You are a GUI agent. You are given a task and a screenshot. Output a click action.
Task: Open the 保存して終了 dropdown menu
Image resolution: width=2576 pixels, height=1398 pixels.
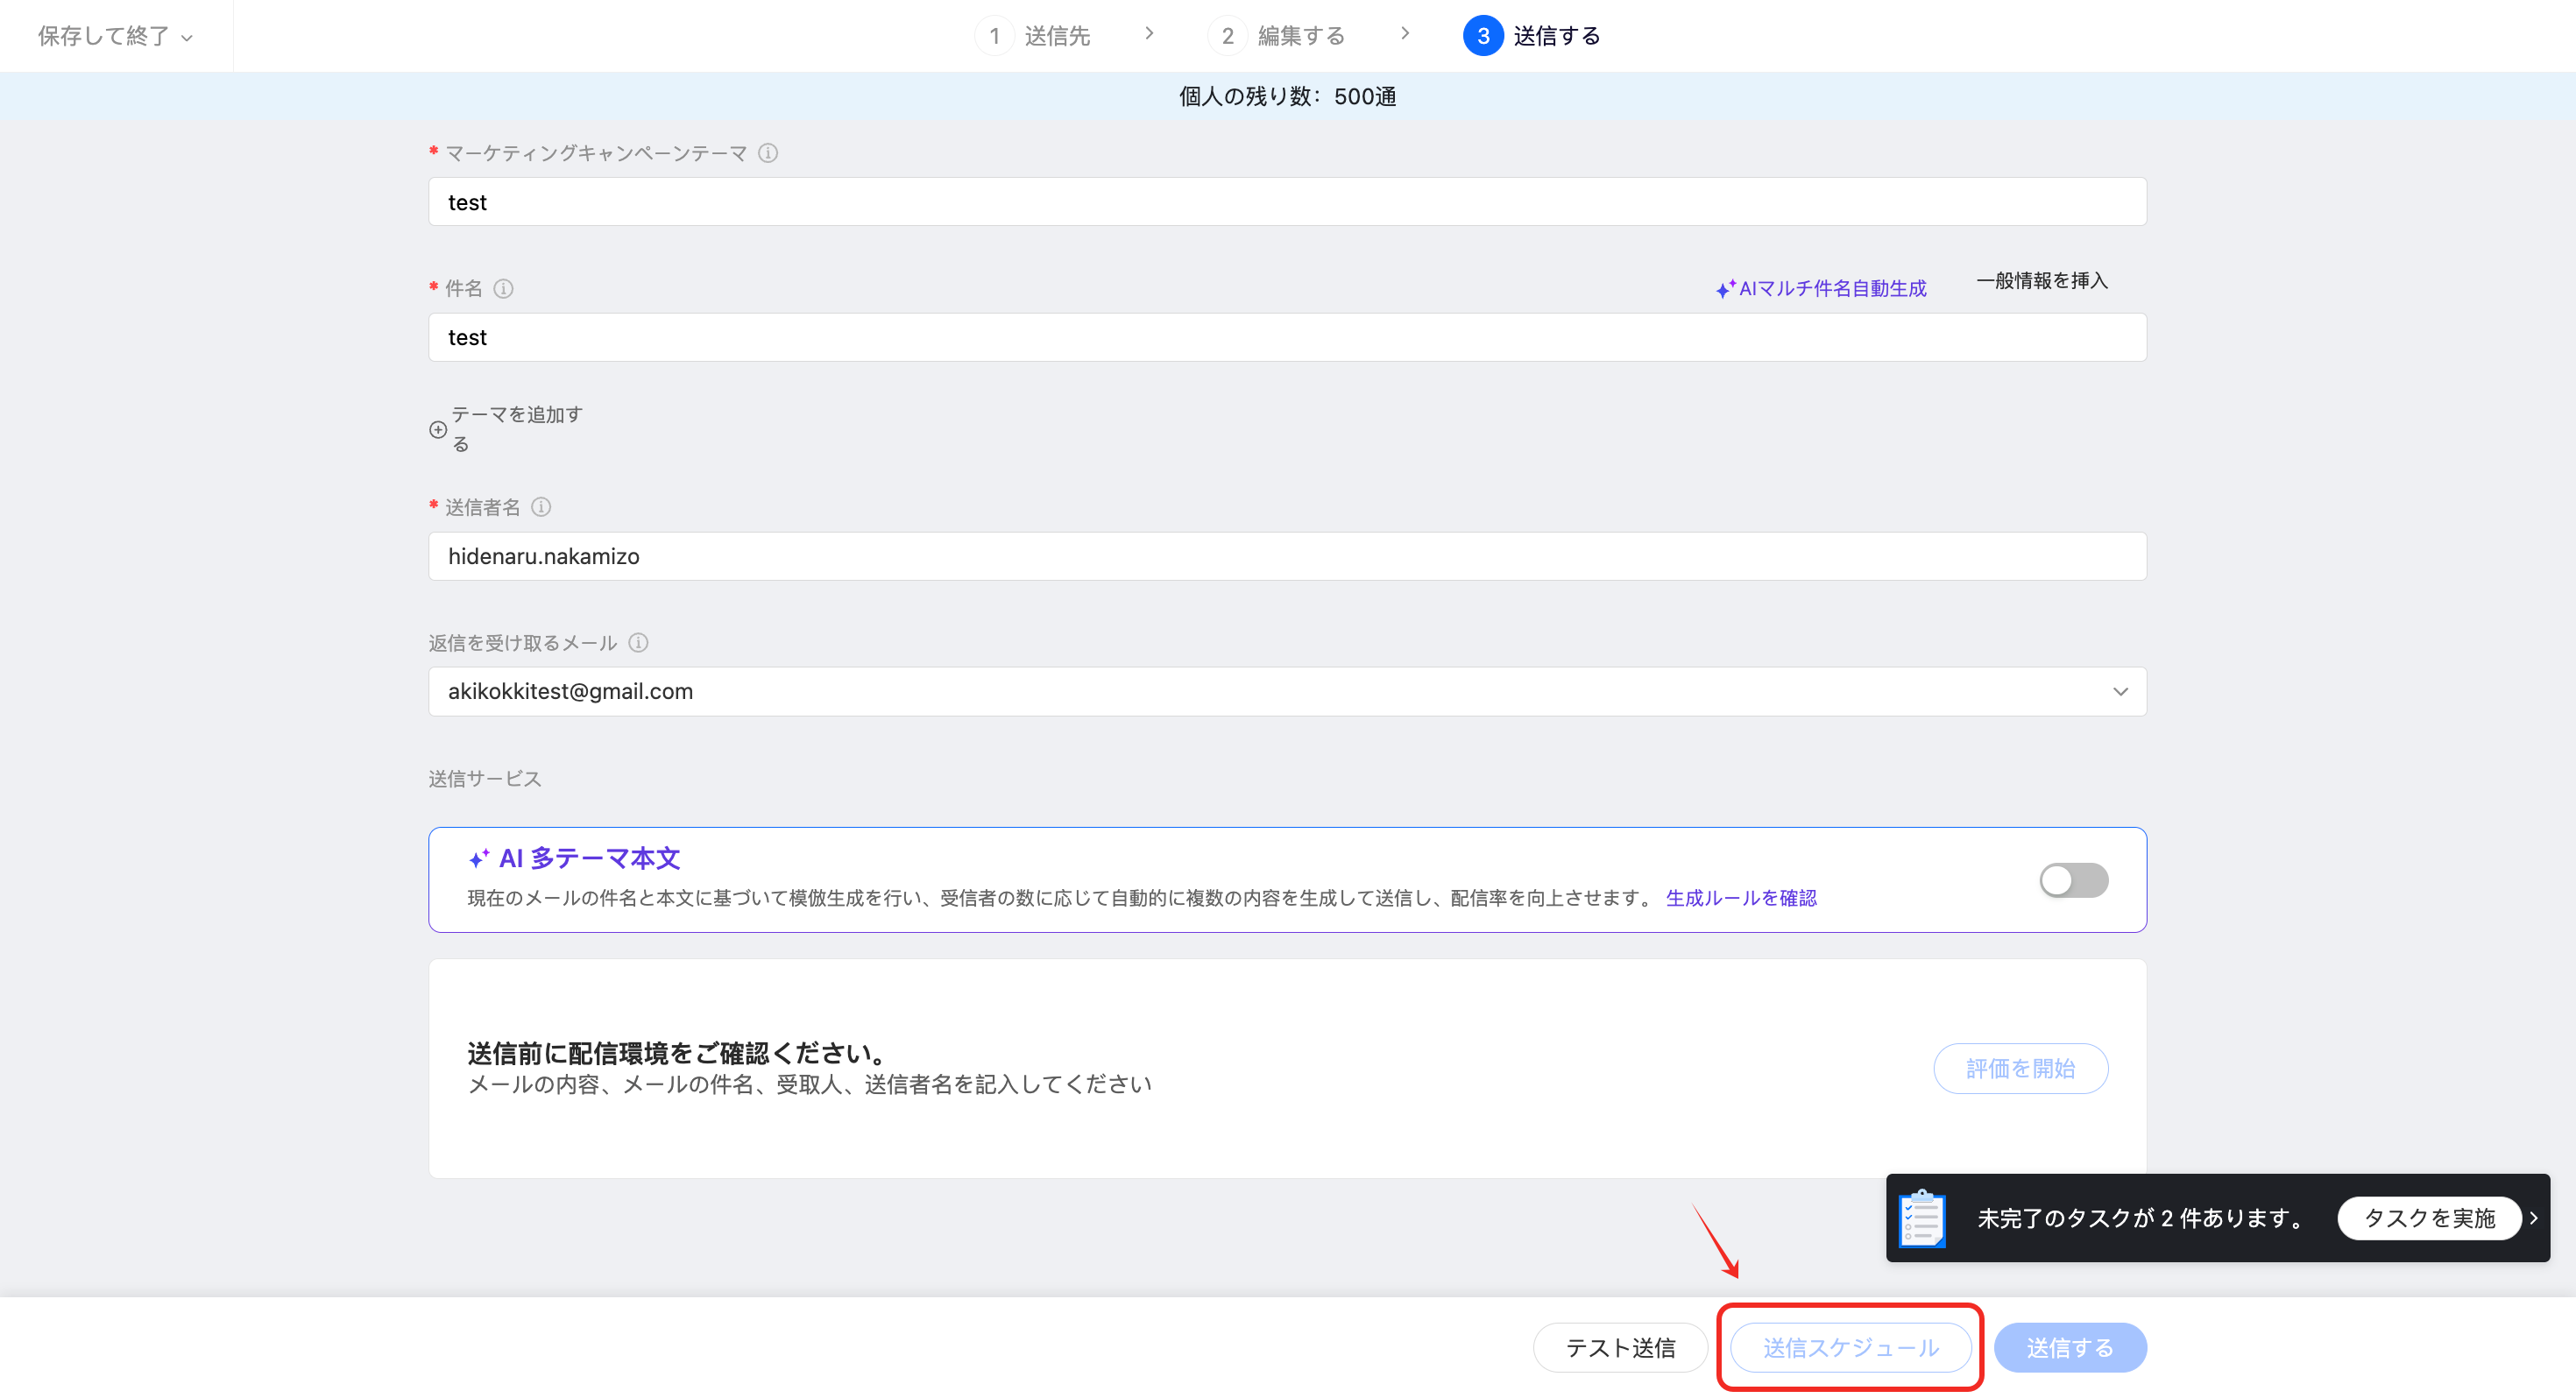[115, 36]
